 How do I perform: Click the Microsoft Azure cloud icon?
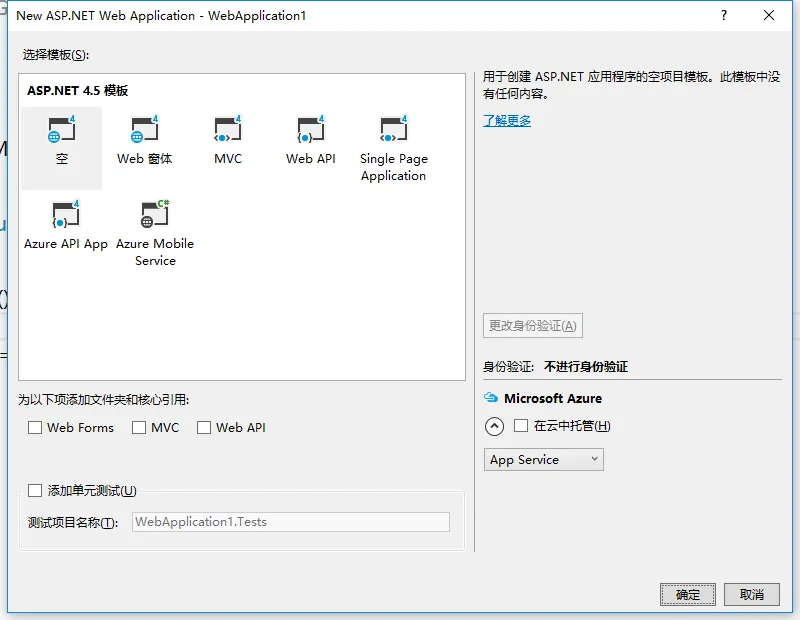click(x=491, y=398)
